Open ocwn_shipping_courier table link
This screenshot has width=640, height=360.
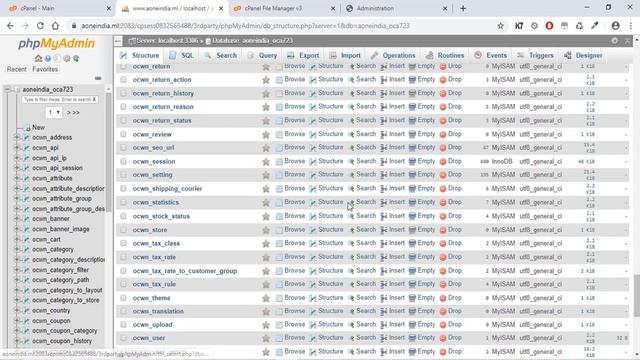pos(167,189)
